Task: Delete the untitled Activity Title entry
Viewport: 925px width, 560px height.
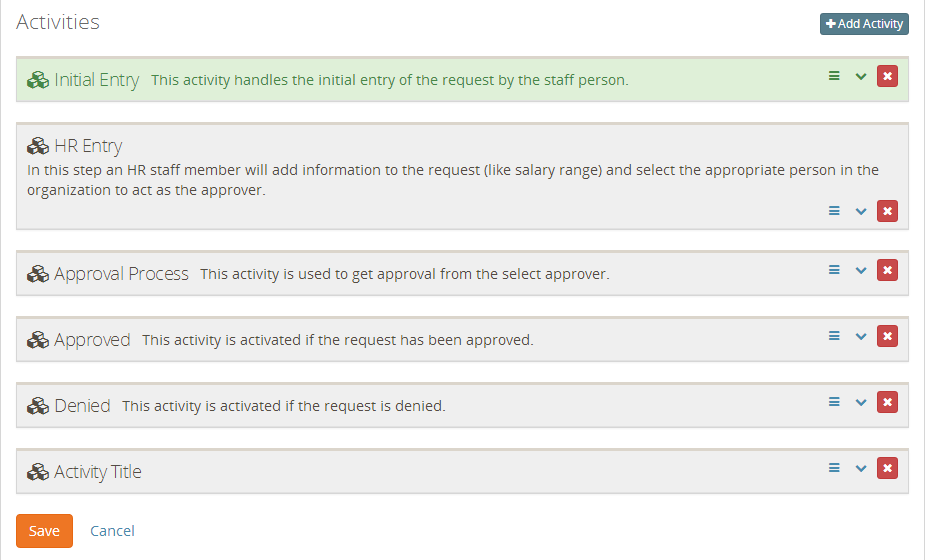Action: click(x=887, y=469)
